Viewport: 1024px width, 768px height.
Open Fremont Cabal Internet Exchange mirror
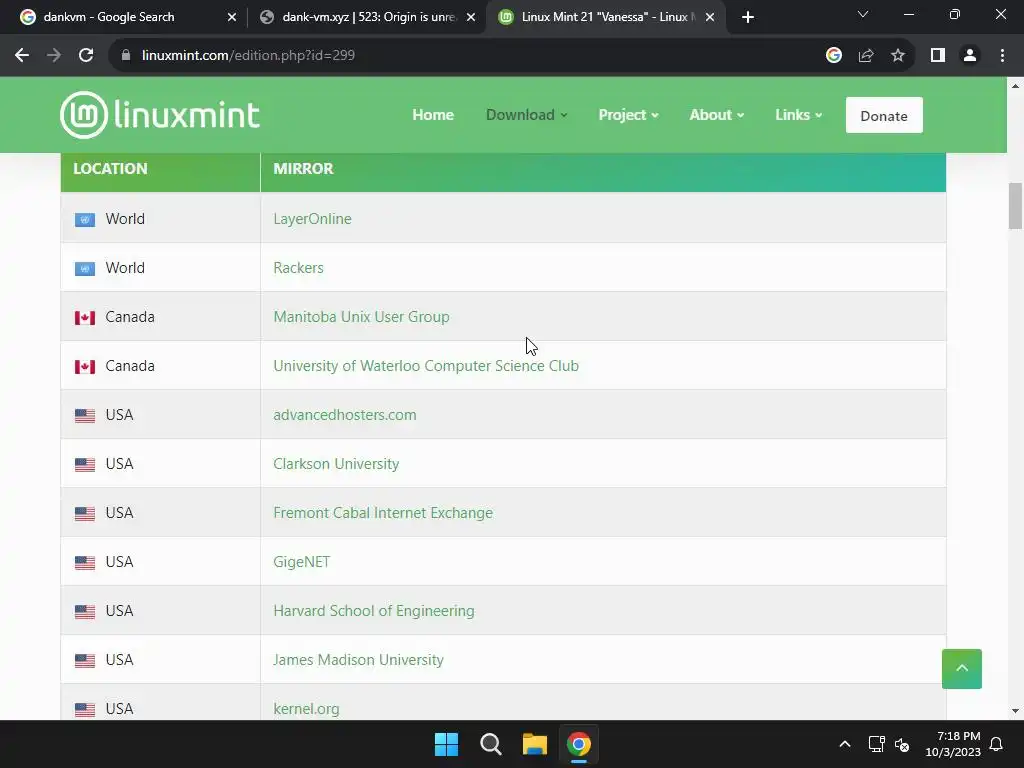coord(383,513)
